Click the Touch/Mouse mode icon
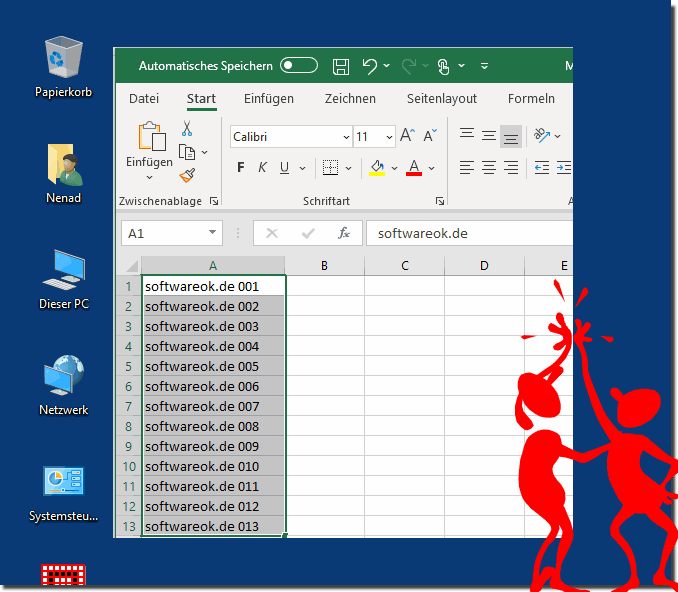This screenshot has height=592, width=678. click(444, 67)
